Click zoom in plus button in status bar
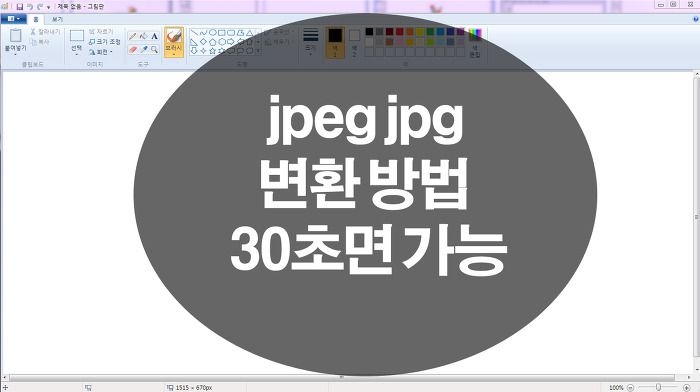The image size is (700, 392). click(x=687, y=388)
